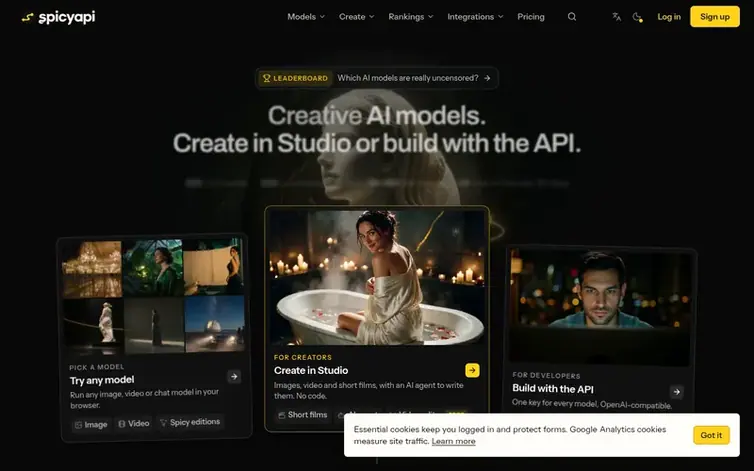The image size is (754, 471).
Task: Open the chandelier thumbnail in model grid
Action: tap(92, 269)
